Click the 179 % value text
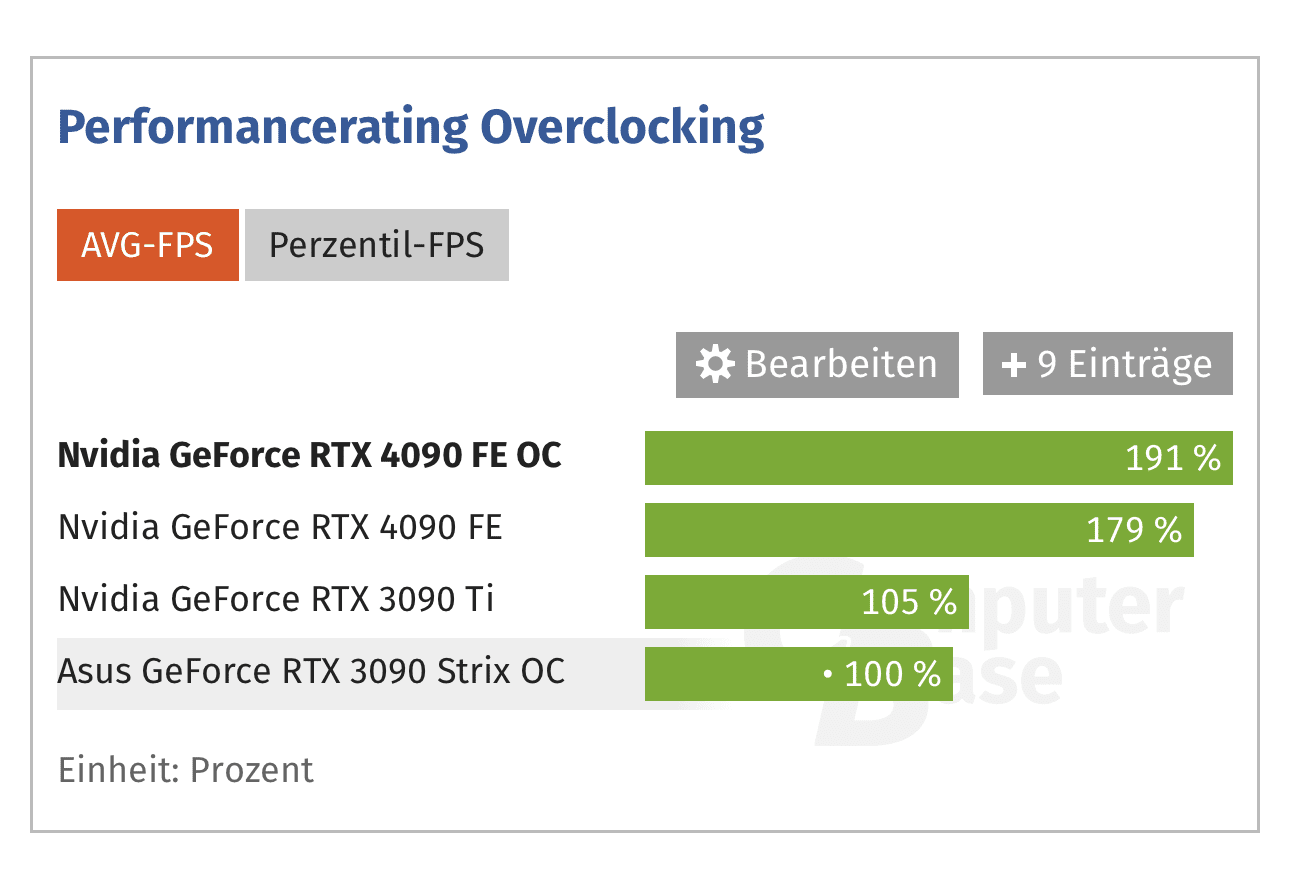This screenshot has width=1290, height=869. pos(1134,530)
